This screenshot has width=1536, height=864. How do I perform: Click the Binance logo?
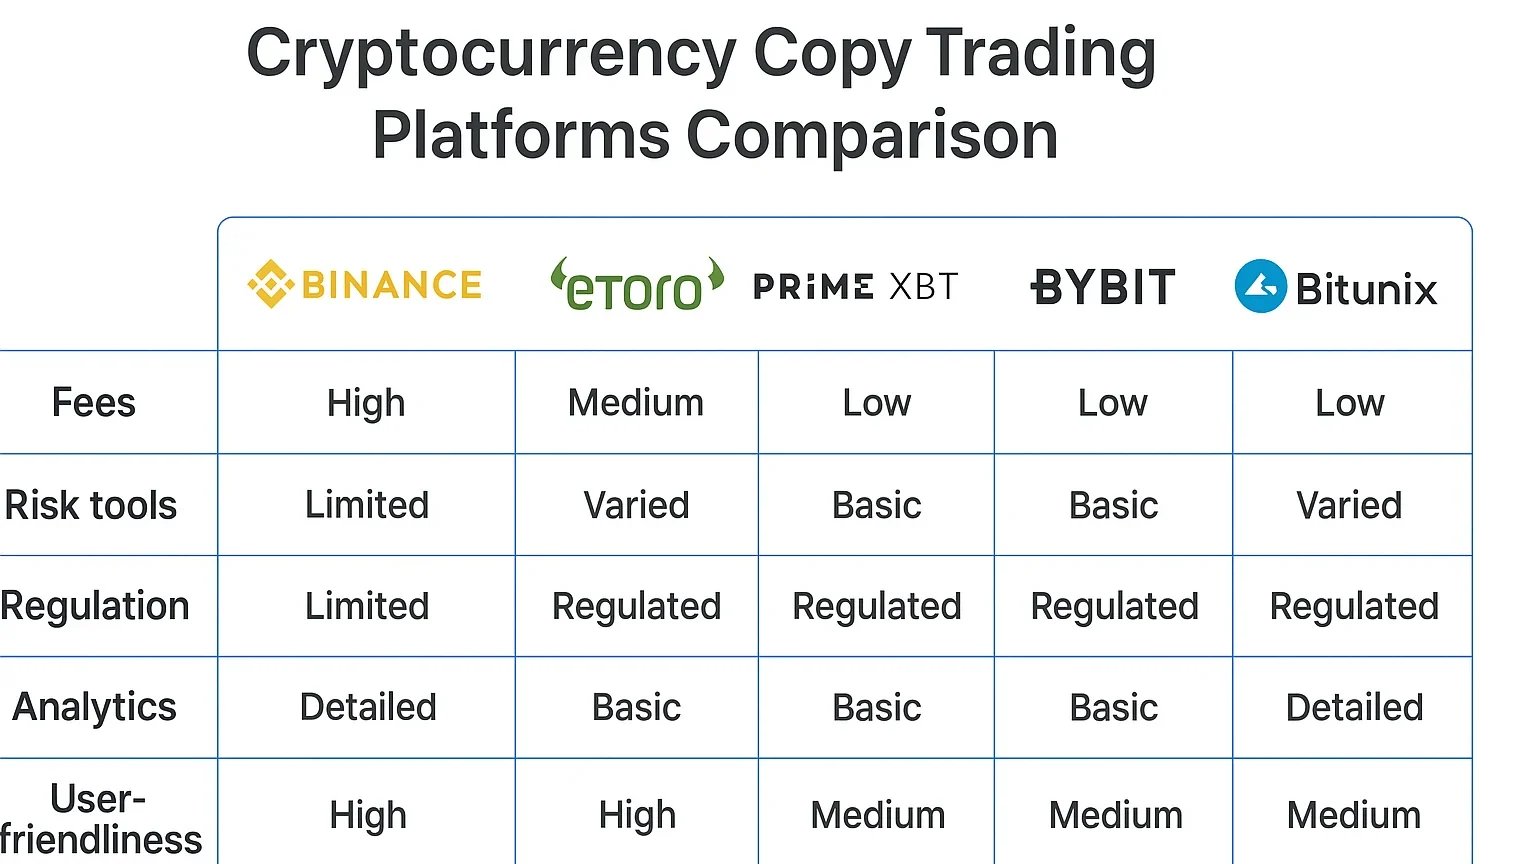pos(365,285)
